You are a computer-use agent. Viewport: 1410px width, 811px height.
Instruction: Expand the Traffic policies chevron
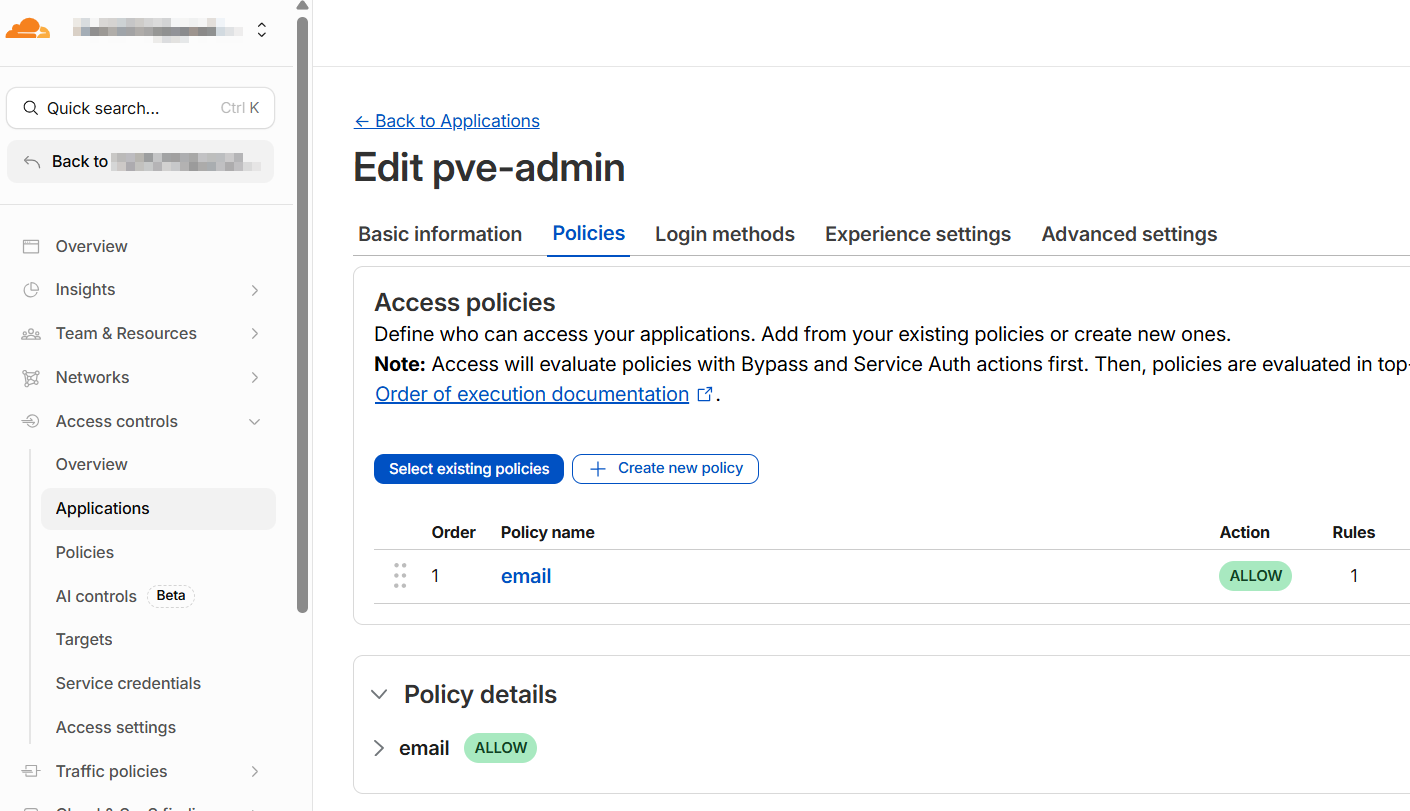coord(255,772)
